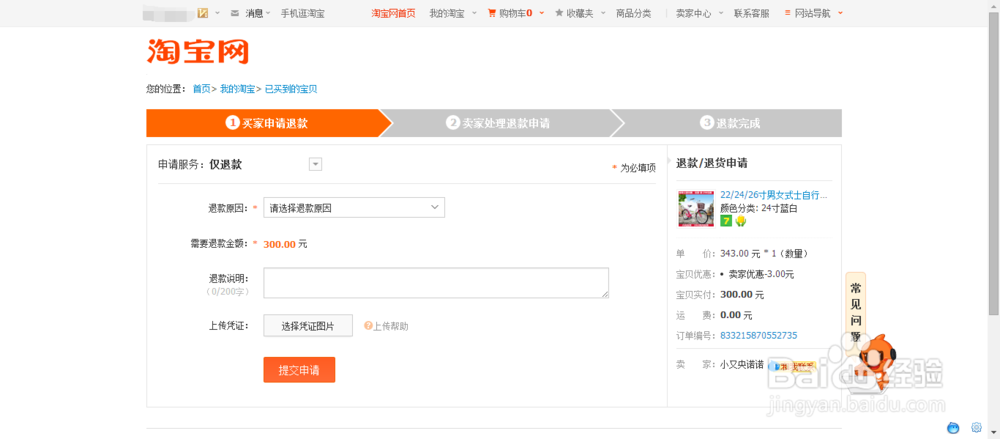This screenshot has height=439, width=1000.
Task: Click the 300.00 元 refund amount
Action: click(x=285, y=244)
